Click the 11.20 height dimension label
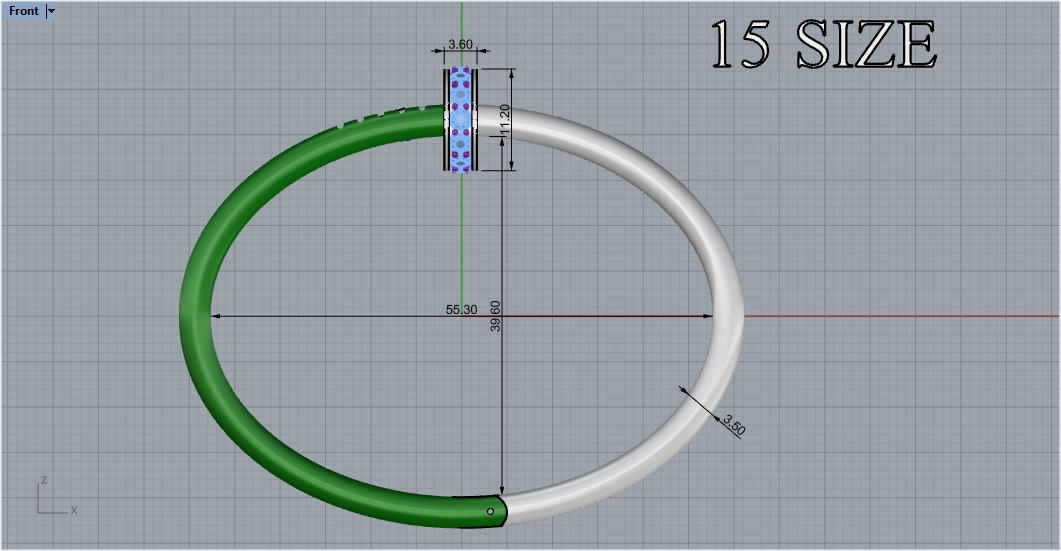This screenshot has height=551, width=1061. click(x=504, y=120)
